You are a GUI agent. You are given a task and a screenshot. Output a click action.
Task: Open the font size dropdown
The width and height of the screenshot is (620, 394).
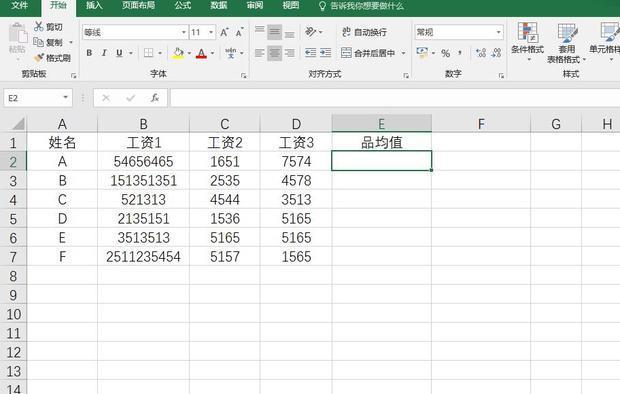(211, 32)
